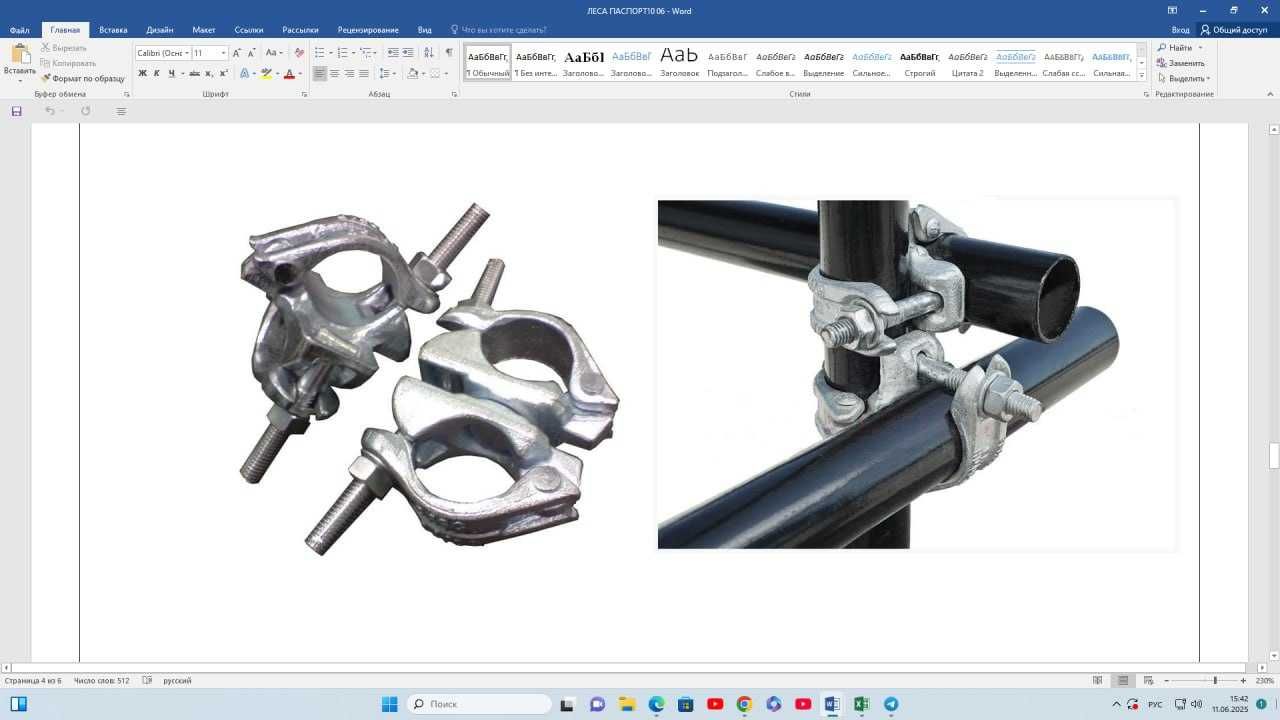Click the Общий доступ share button
This screenshot has height=720, width=1280.
point(1234,30)
